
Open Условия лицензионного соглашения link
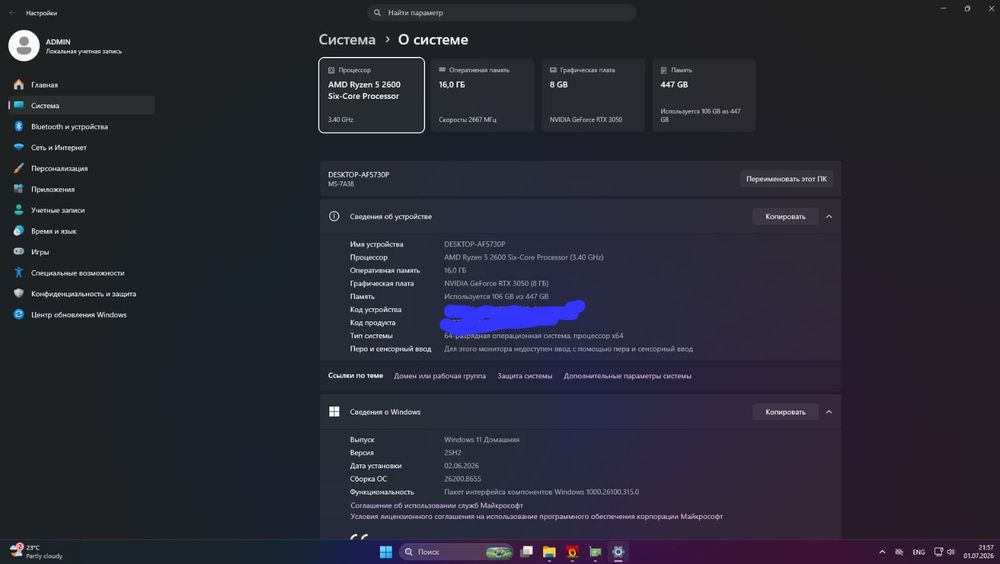point(536,516)
